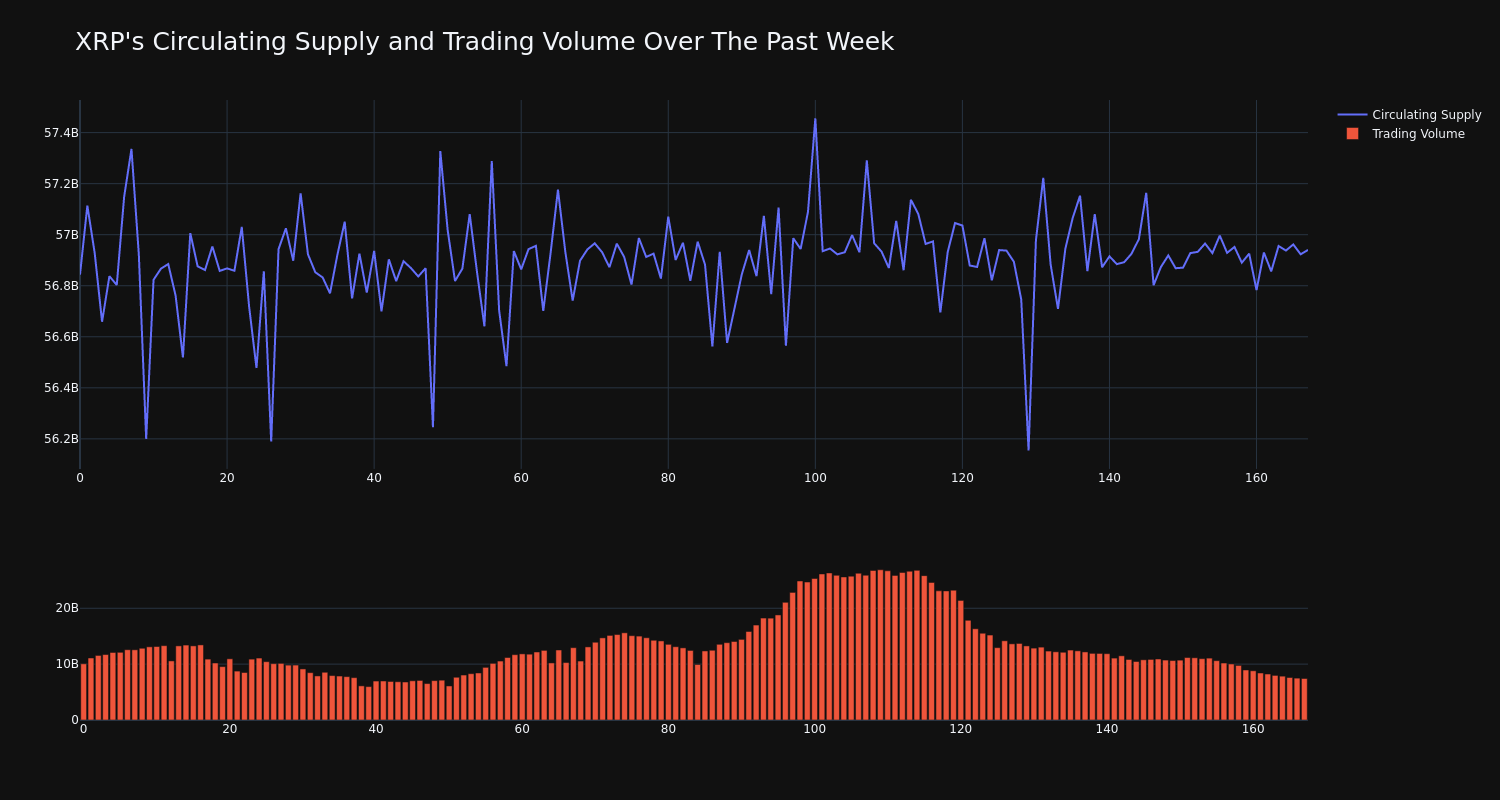1500x800 pixels.
Task: Toggle the Circulating Supply legend entry
Action: [1410, 115]
